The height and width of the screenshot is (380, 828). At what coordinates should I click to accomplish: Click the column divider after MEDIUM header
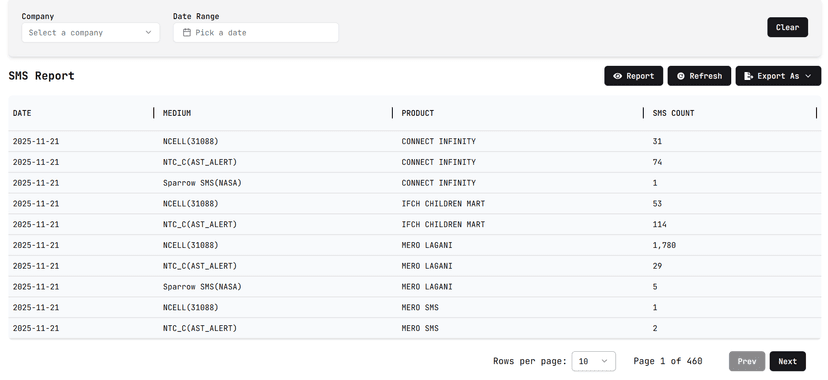pyautogui.click(x=392, y=113)
